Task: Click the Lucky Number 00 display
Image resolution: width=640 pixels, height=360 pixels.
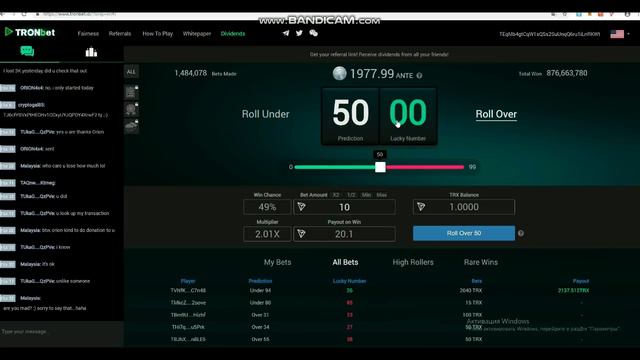Action: (x=408, y=117)
